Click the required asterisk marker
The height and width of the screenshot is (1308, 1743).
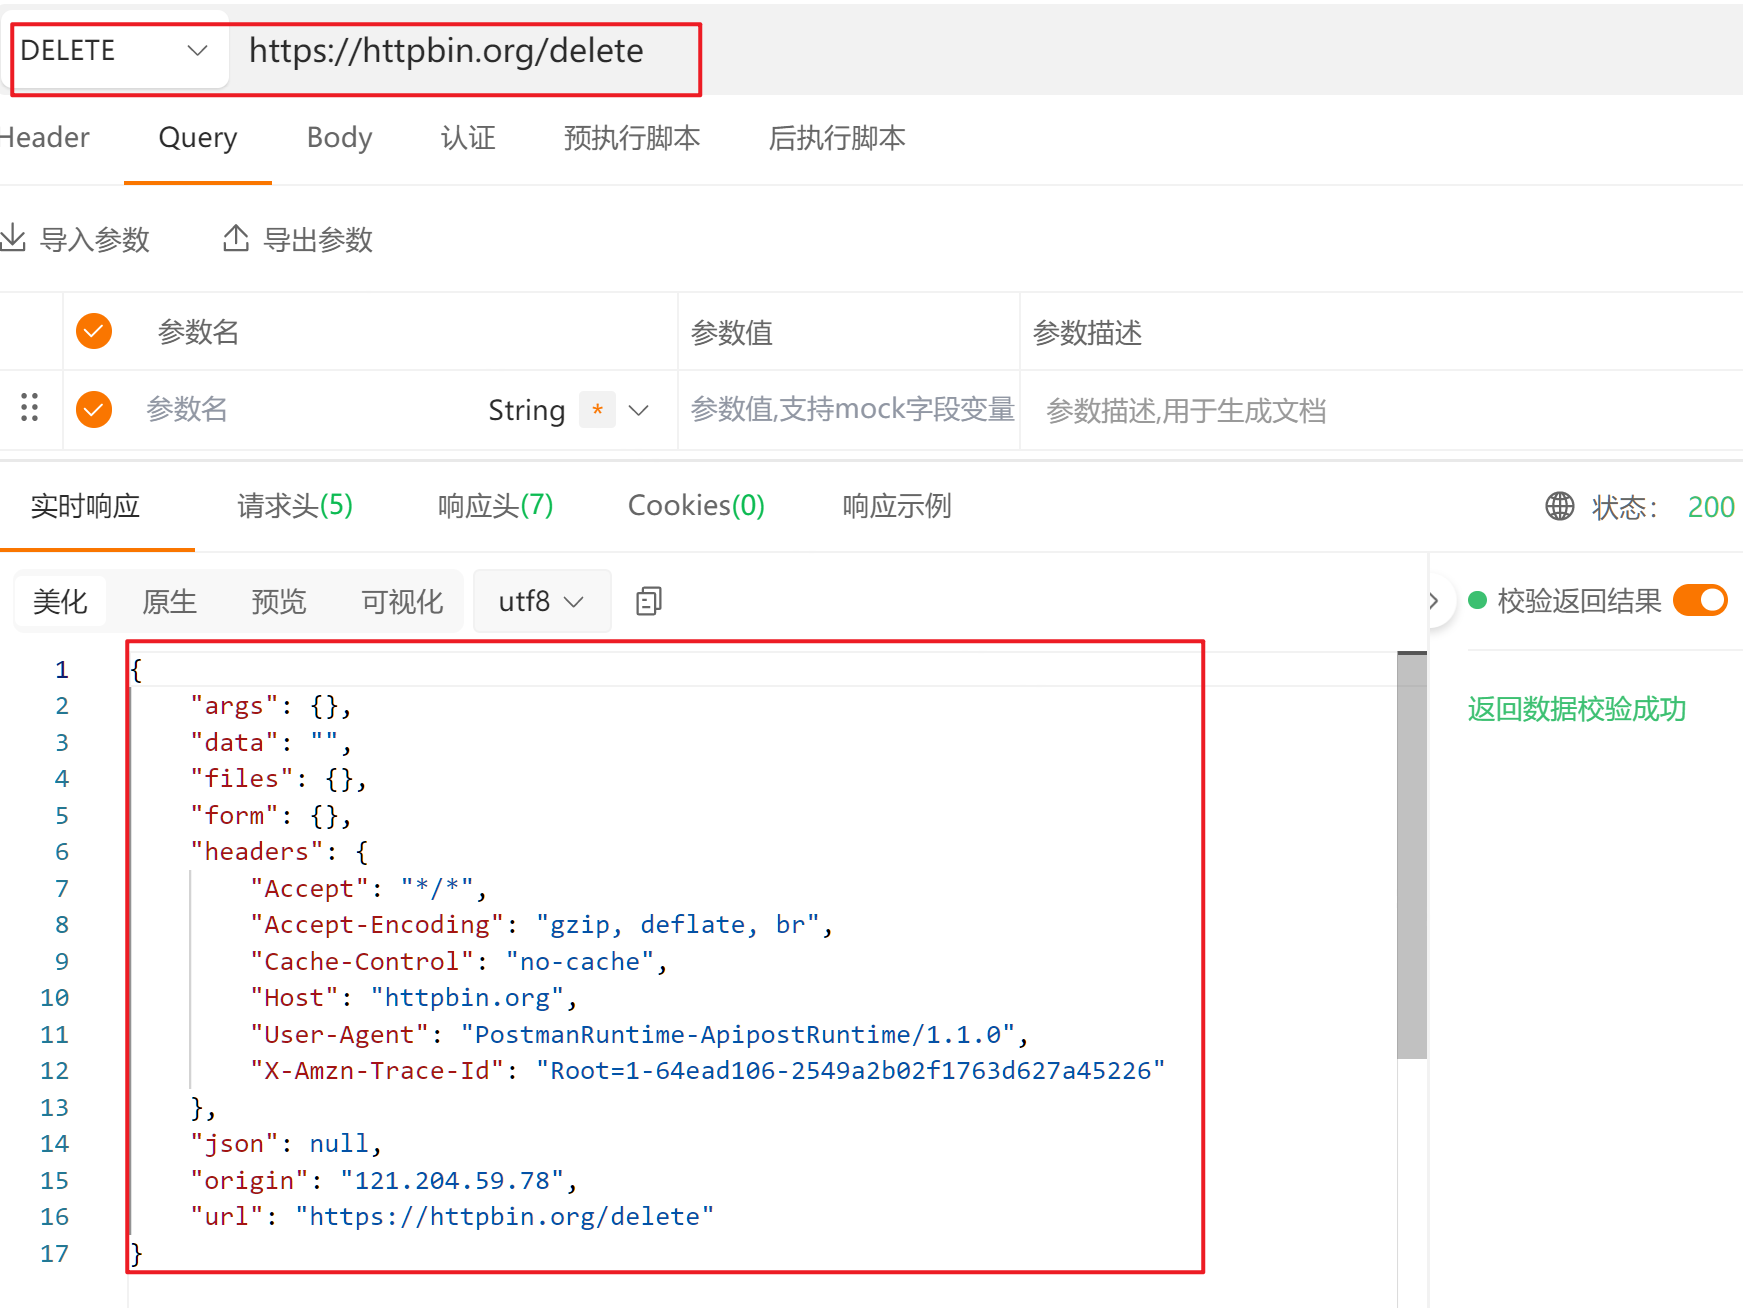coord(597,409)
